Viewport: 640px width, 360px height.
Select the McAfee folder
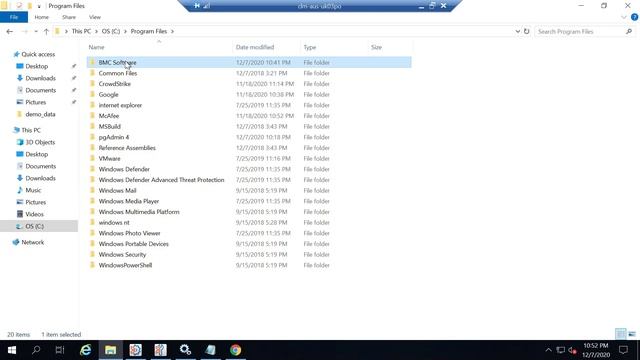click(x=109, y=116)
